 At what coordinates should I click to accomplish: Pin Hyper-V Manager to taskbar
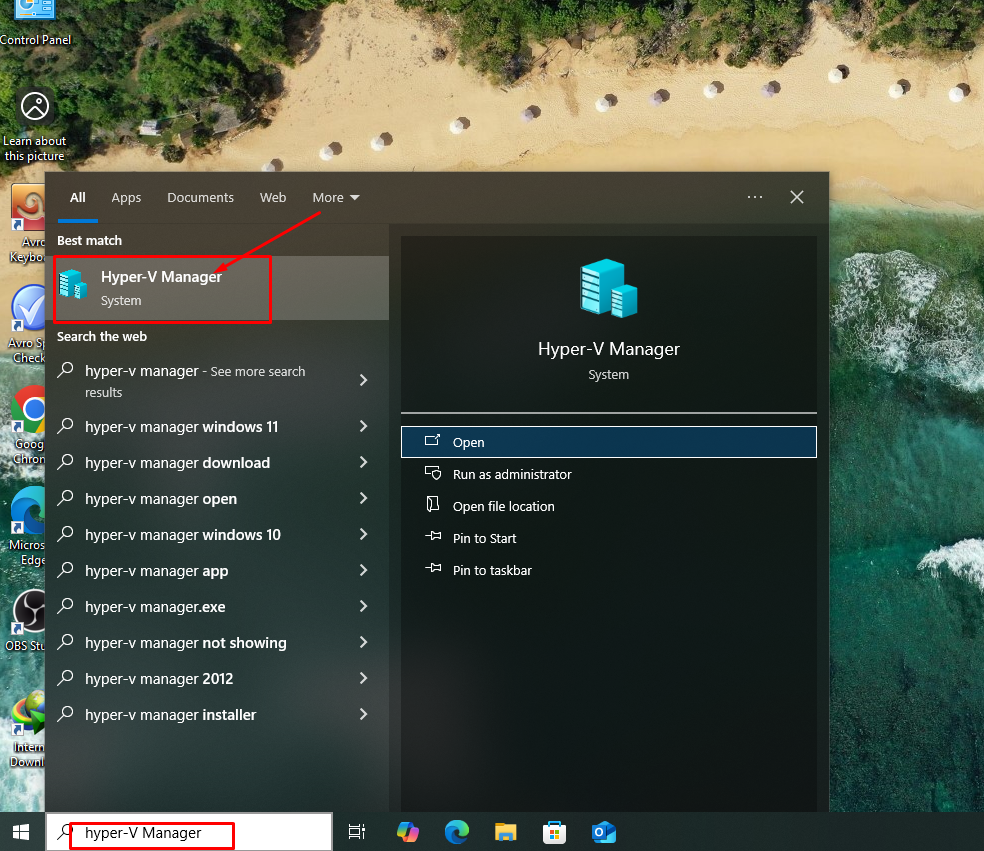pyautogui.click(x=491, y=571)
